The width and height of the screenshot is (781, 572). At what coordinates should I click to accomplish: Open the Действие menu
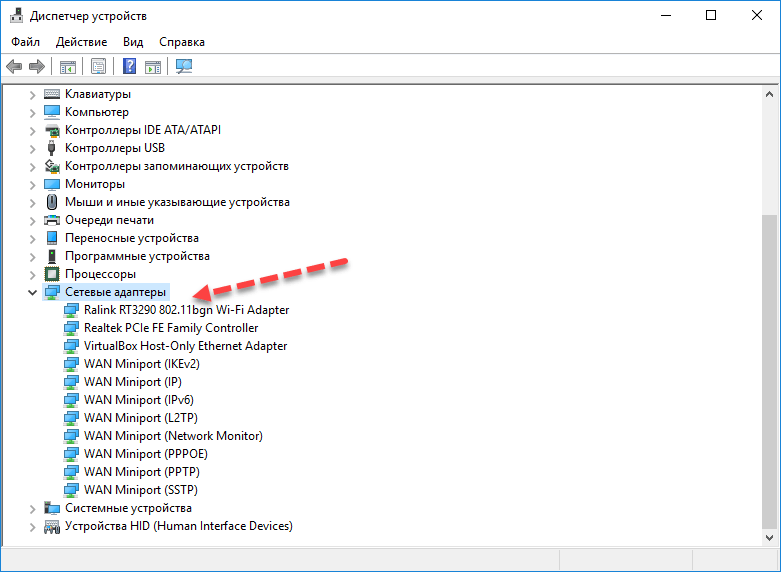click(x=81, y=42)
